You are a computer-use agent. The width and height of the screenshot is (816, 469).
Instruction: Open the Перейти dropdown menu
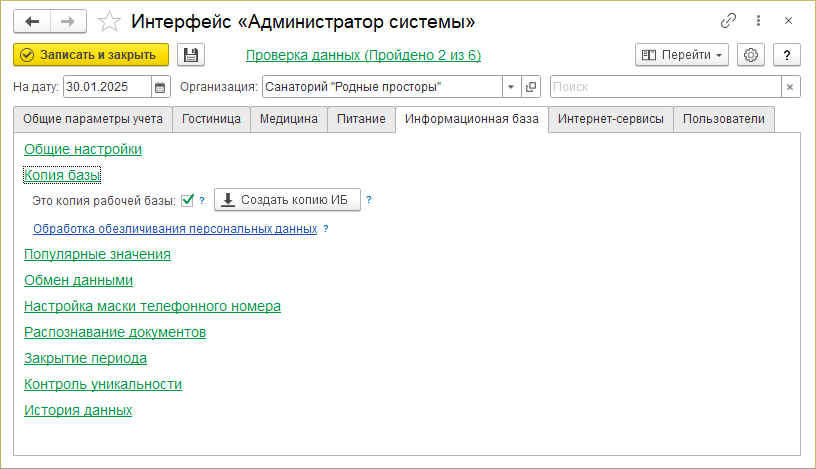click(x=682, y=55)
